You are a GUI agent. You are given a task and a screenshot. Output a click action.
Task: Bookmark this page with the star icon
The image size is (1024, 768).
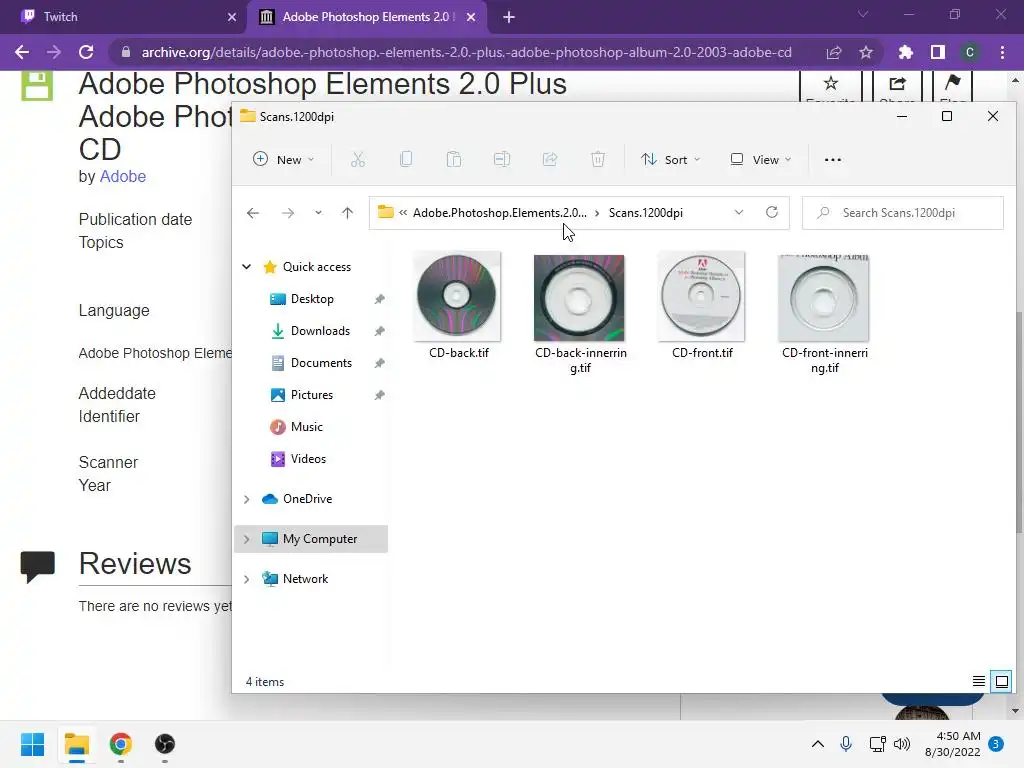(866, 52)
